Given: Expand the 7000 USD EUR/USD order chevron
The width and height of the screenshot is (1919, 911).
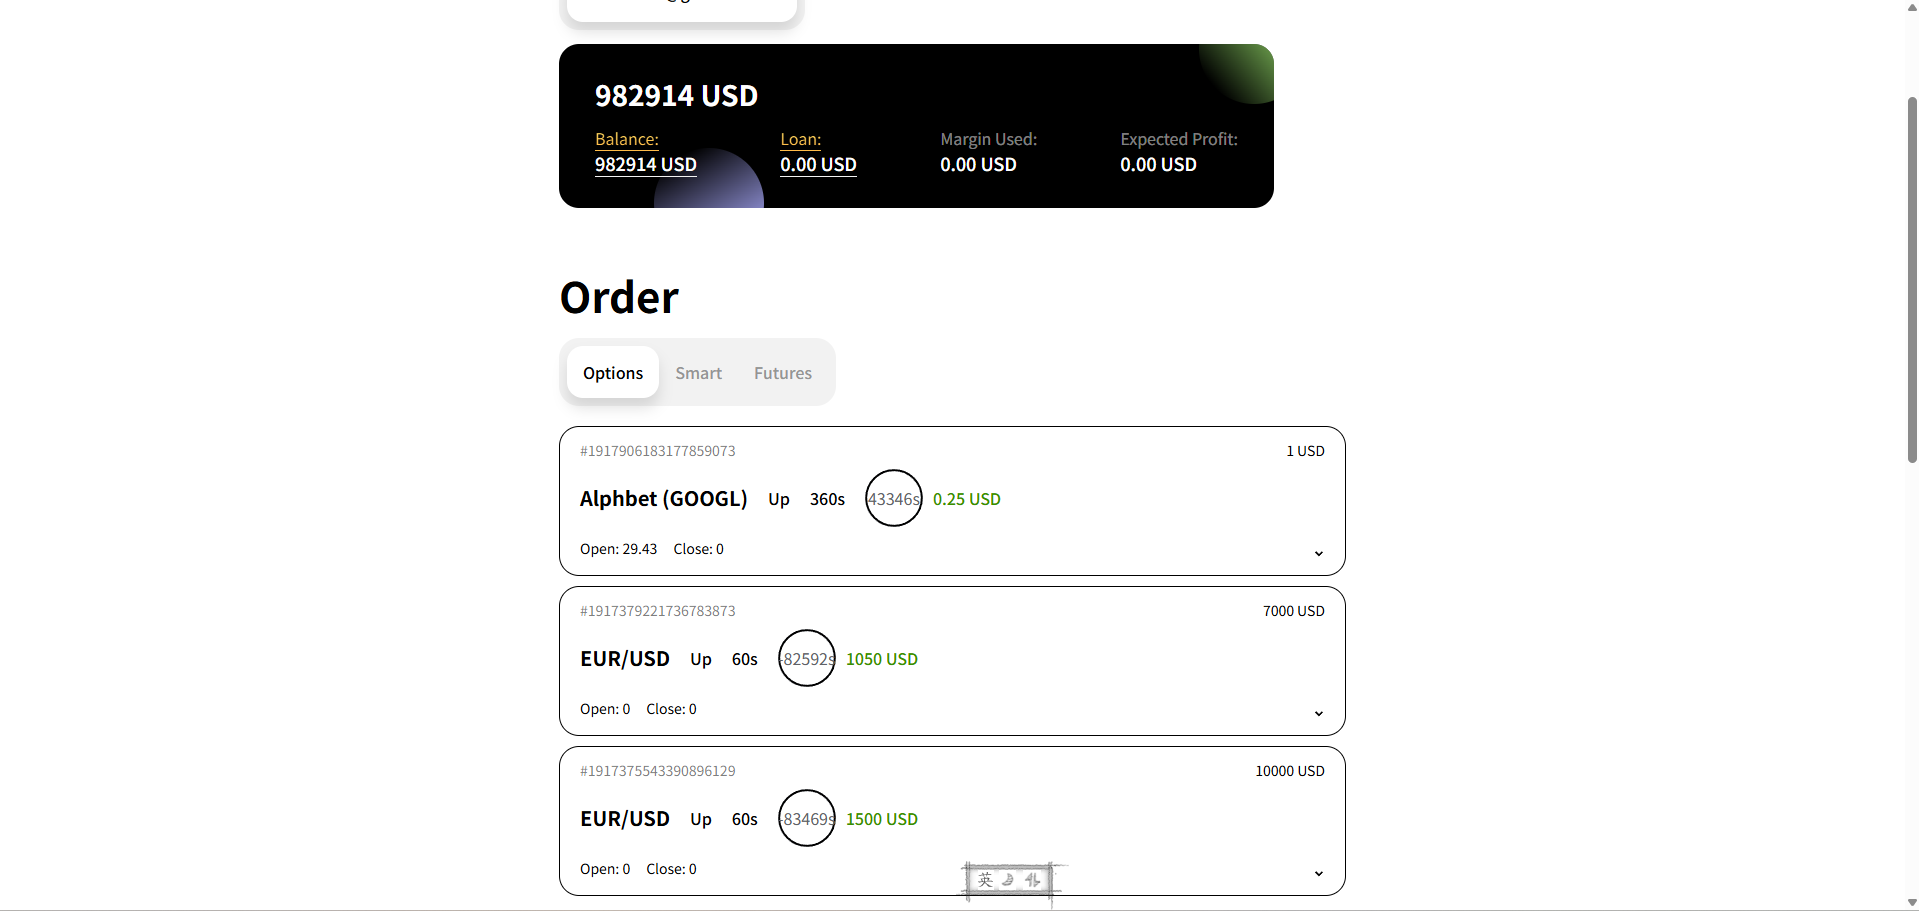Looking at the screenshot, I should click(x=1318, y=713).
